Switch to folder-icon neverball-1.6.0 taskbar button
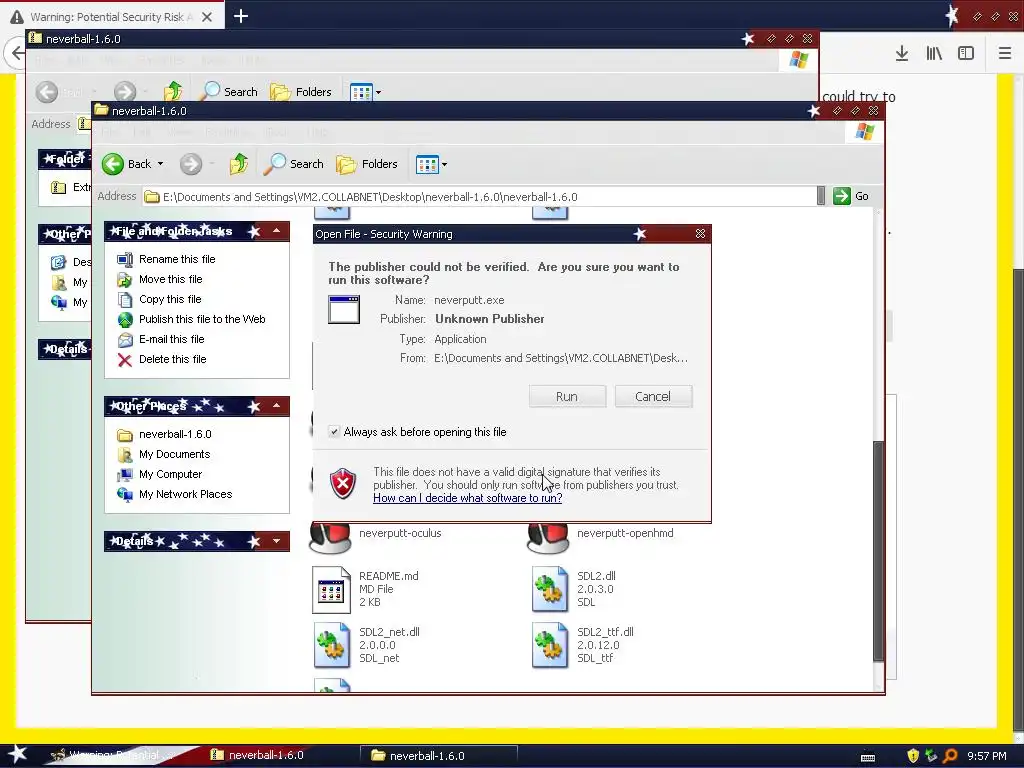Viewport: 1024px width, 768px height. (439, 756)
